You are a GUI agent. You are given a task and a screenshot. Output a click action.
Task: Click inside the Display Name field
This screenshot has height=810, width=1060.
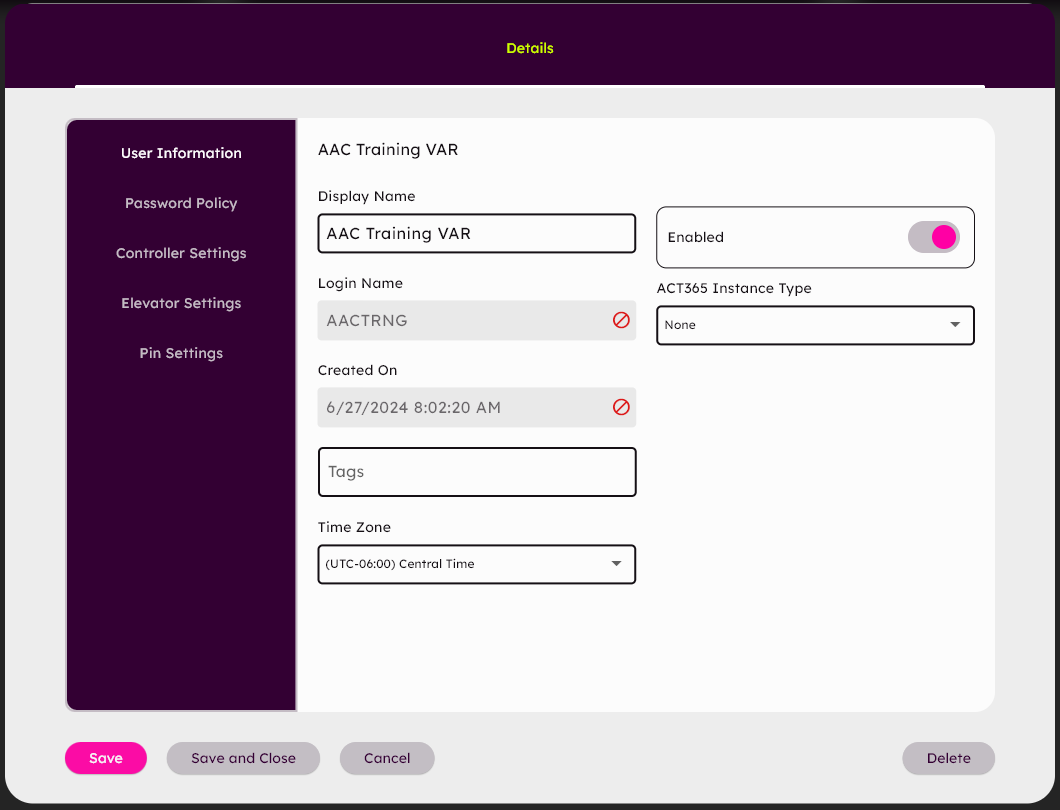coord(476,233)
